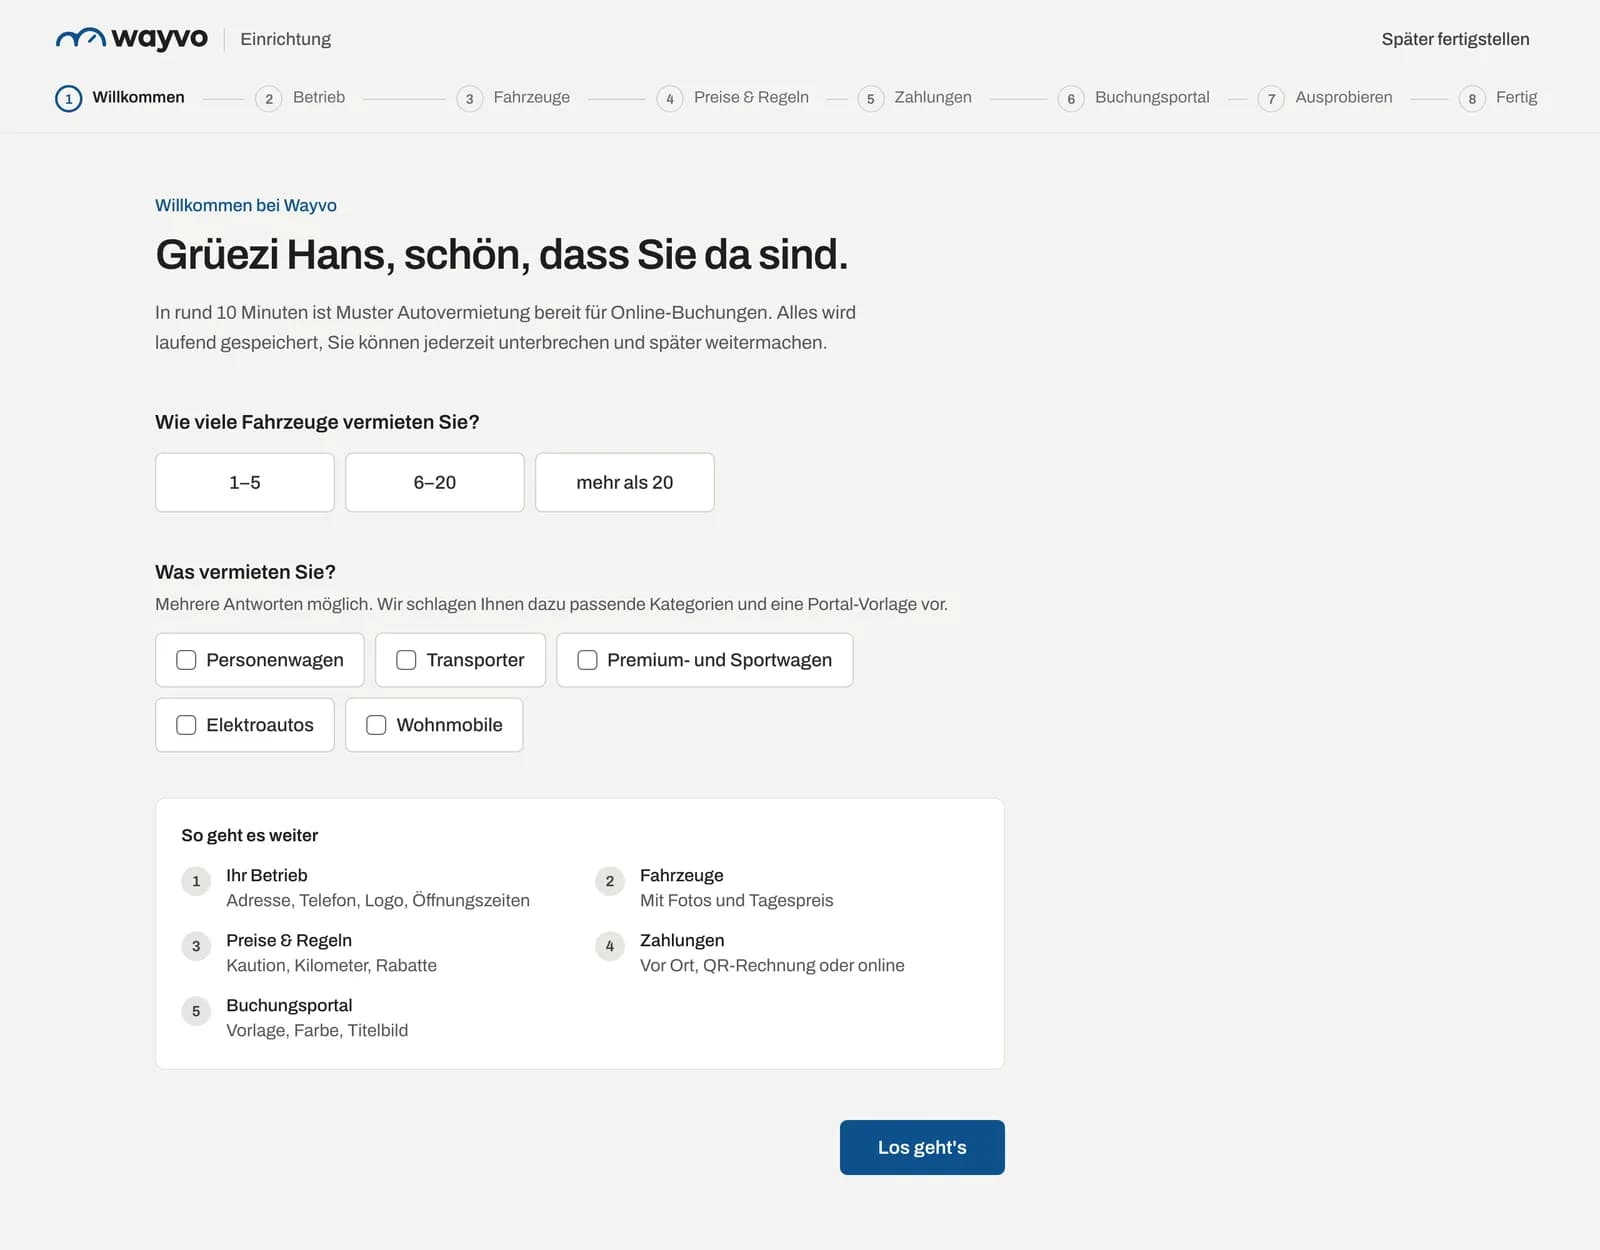Choose fleet size 6–20
The height and width of the screenshot is (1250, 1600).
[x=435, y=483]
